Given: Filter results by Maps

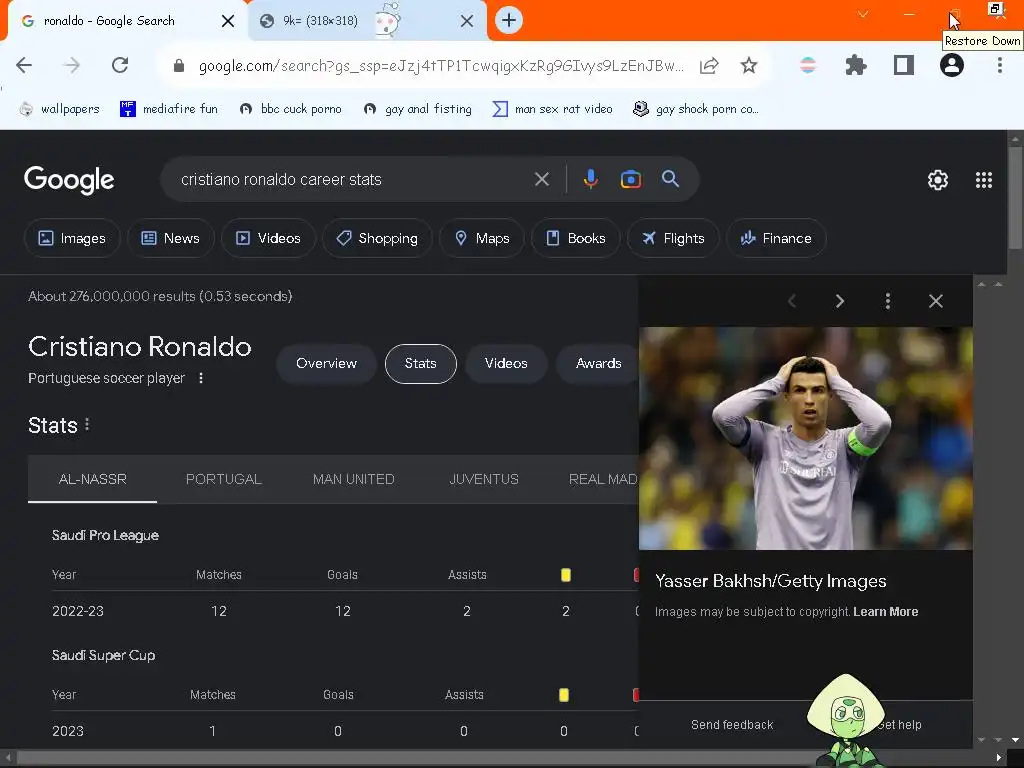Looking at the screenshot, I should point(481,238).
